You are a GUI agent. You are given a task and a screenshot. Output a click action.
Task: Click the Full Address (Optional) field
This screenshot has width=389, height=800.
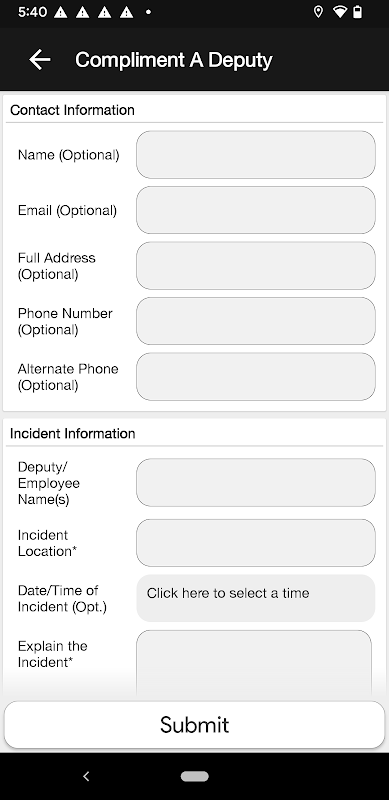click(x=256, y=266)
